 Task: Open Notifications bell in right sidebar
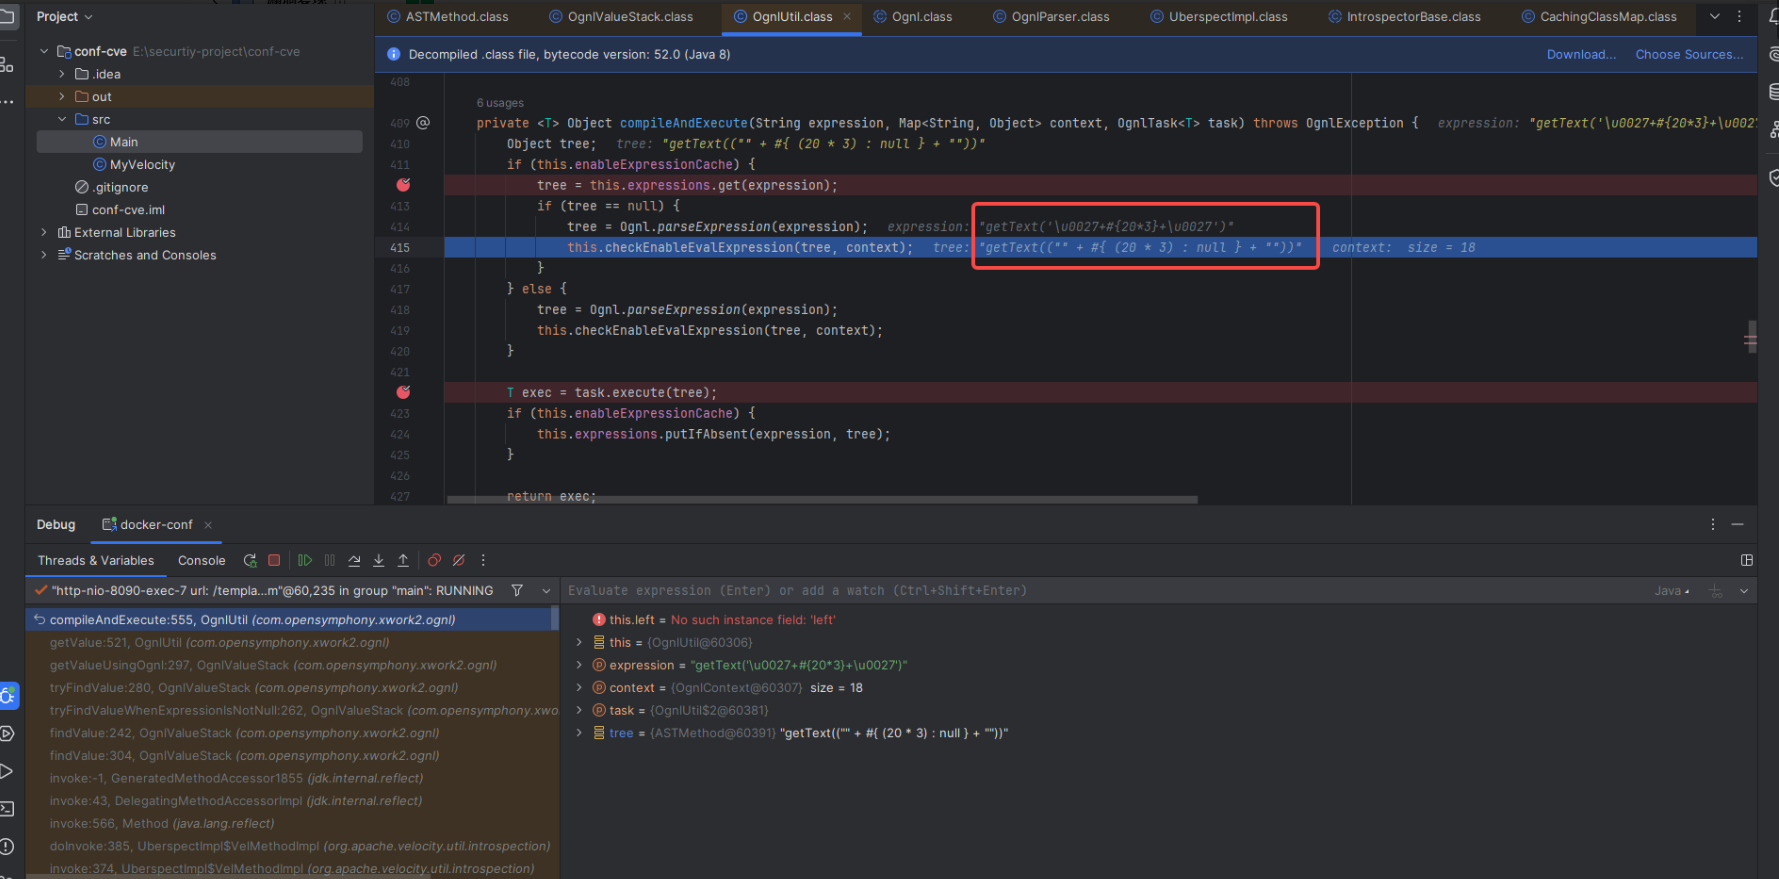[x=1773, y=16]
